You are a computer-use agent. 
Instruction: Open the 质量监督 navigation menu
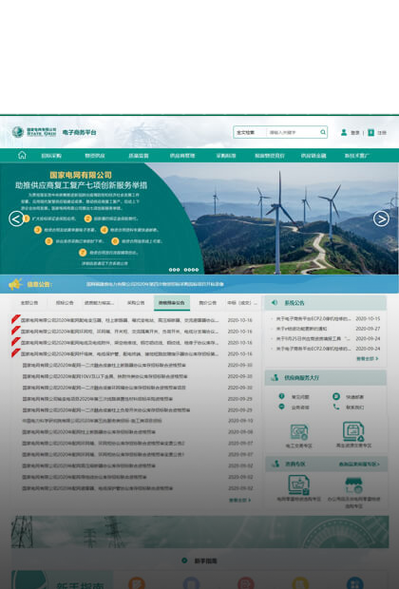pyautogui.click(x=139, y=156)
